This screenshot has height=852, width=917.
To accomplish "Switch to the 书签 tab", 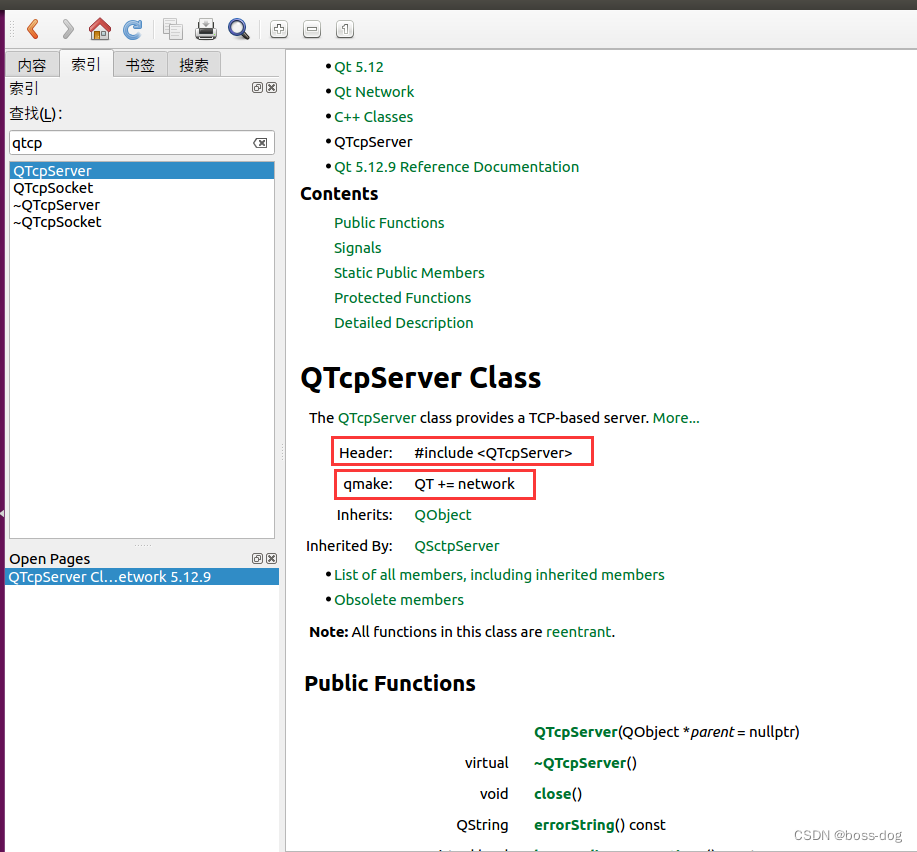I will [x=140, y=64].
